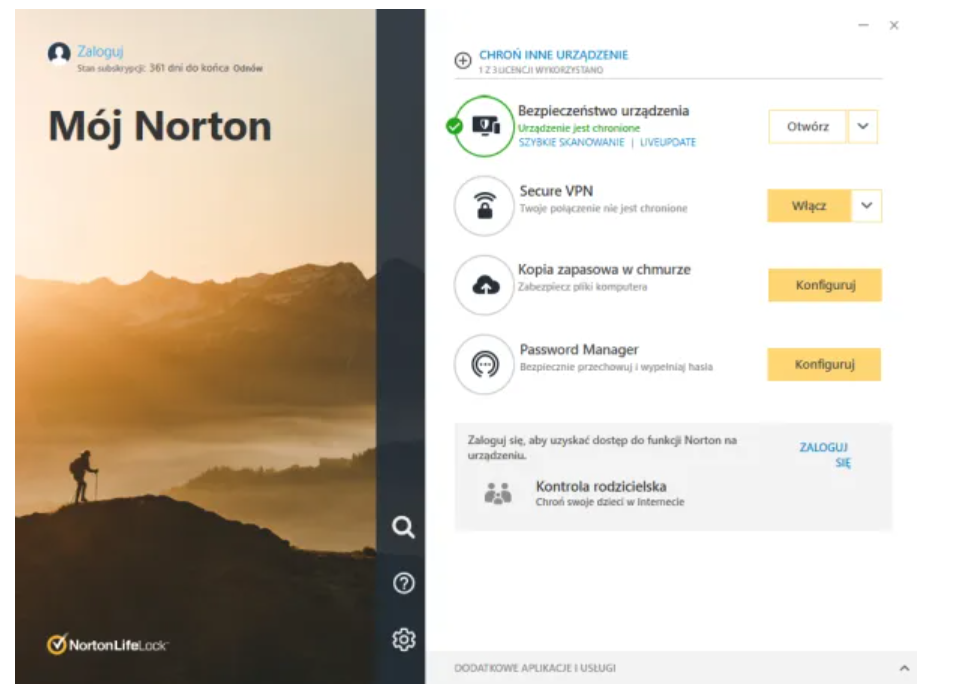Expand the dropdown arrow next to Włącz
975x689 pixels.
tap(866, 206)
